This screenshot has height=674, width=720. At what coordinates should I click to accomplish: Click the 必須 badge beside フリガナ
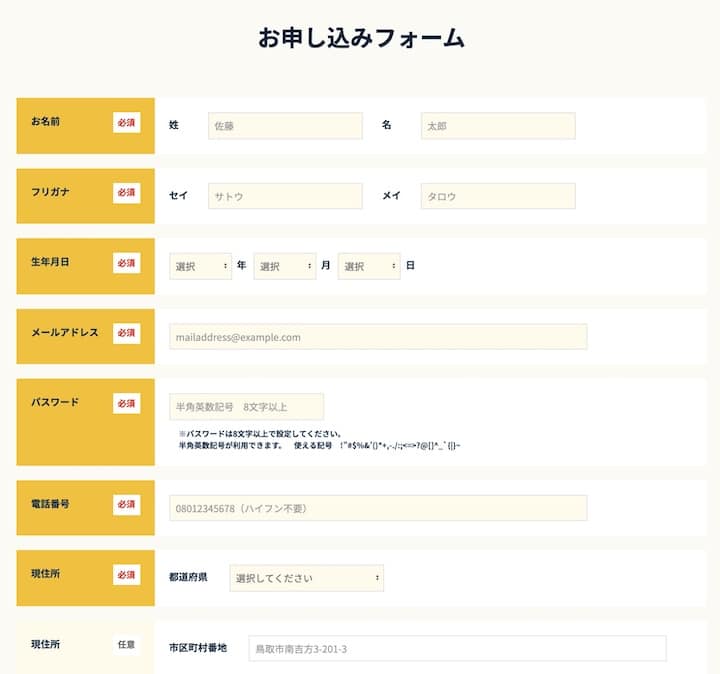[126, 192]
